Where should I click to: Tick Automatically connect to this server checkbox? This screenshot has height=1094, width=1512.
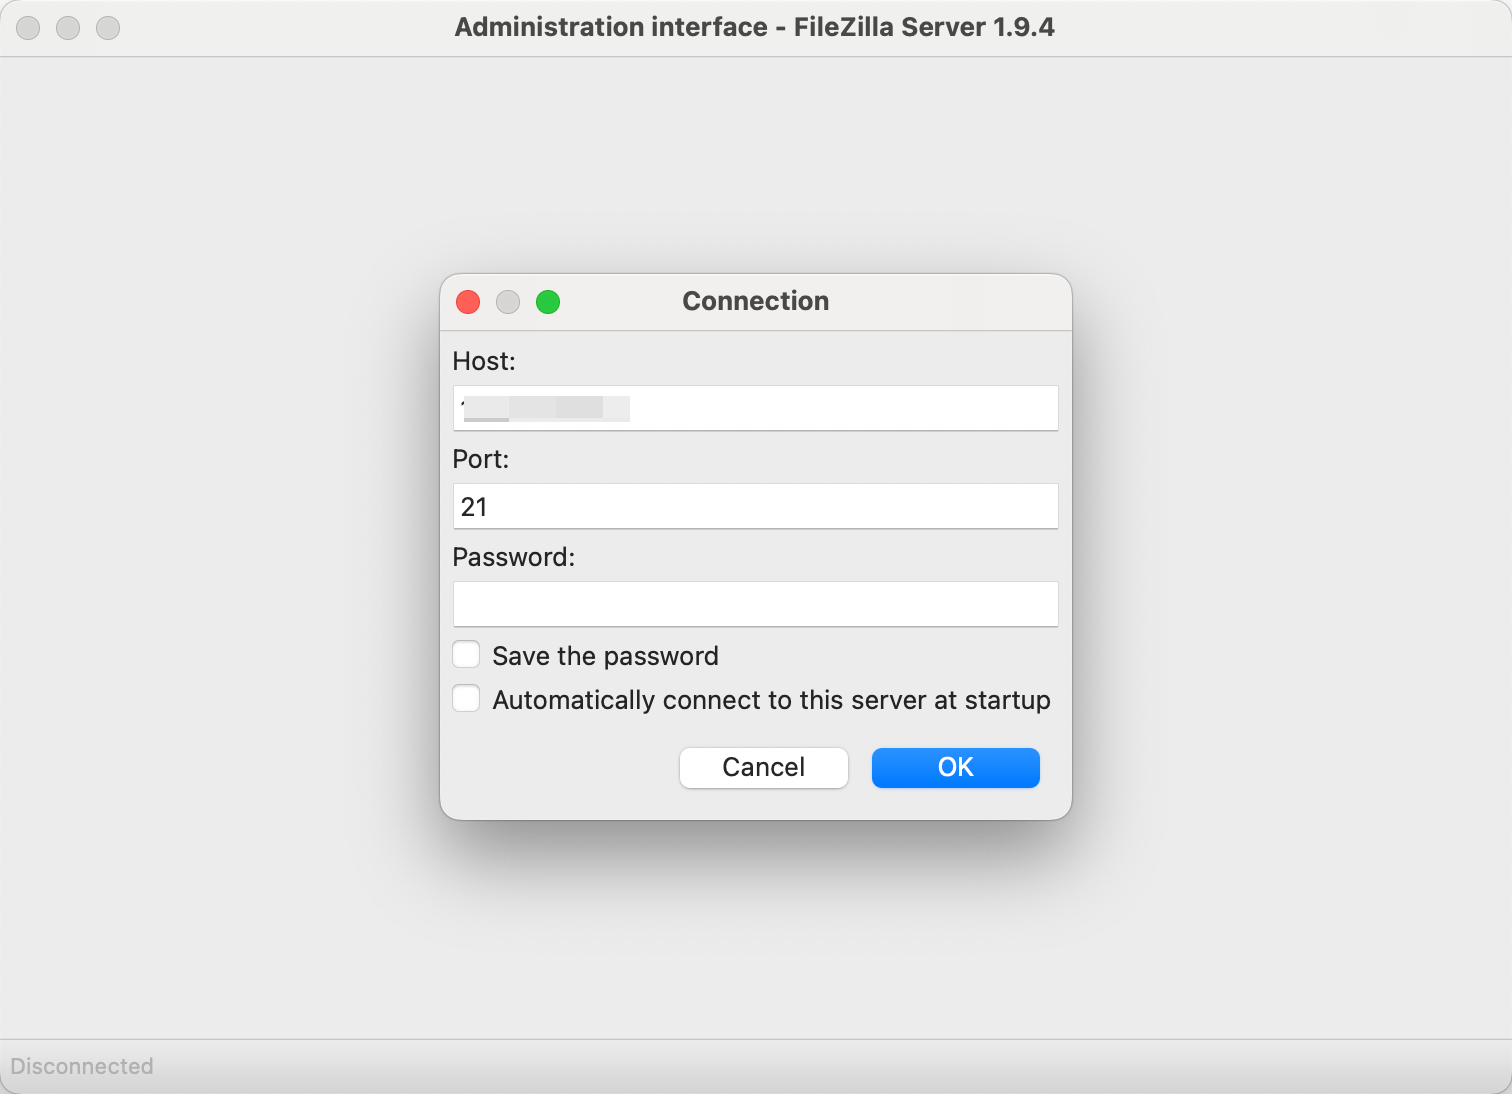[466, 698]
